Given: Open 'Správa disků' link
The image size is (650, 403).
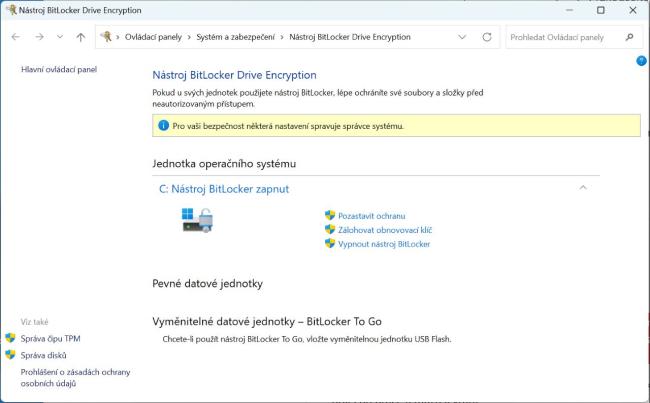Looking at the screenshot, I should pyautogui.click(x=43, y=355).
